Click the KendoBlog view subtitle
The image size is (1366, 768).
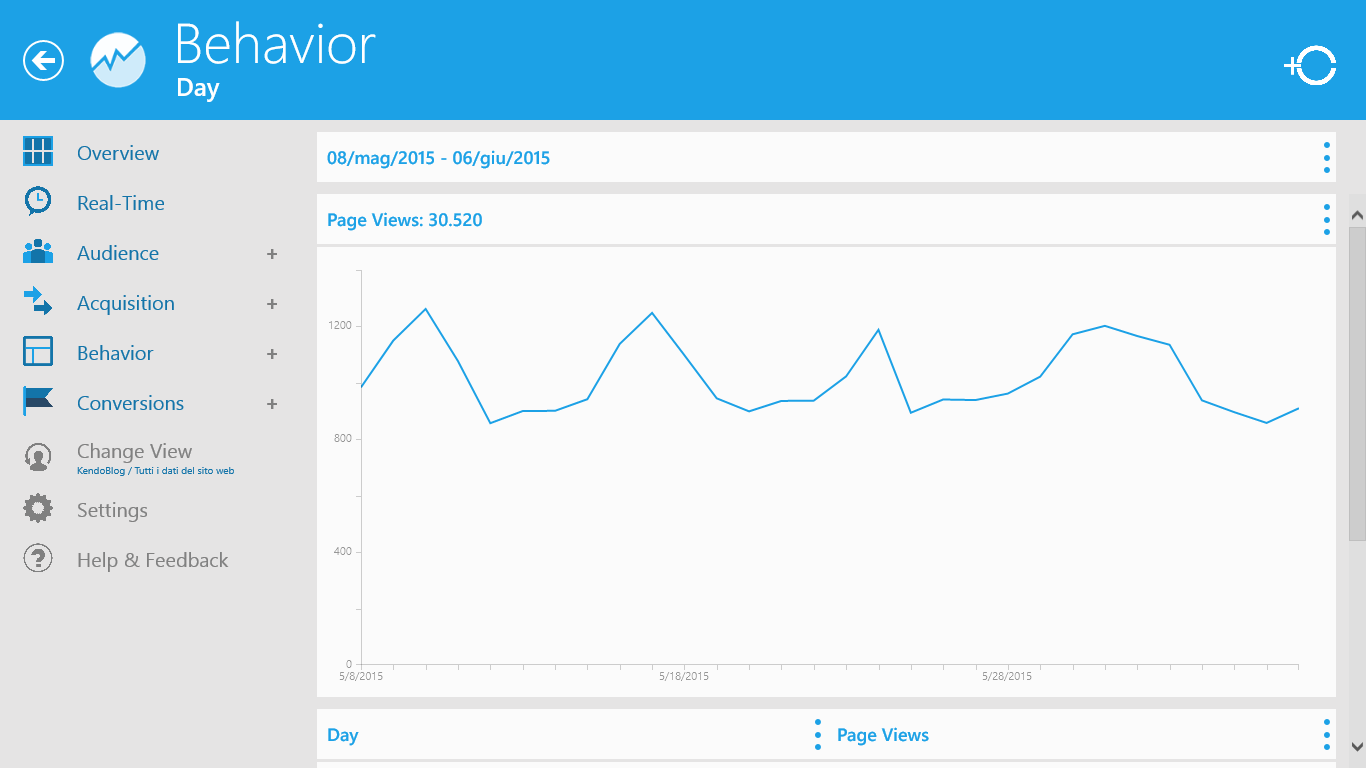pyautogui.click(x=156, y=471)
